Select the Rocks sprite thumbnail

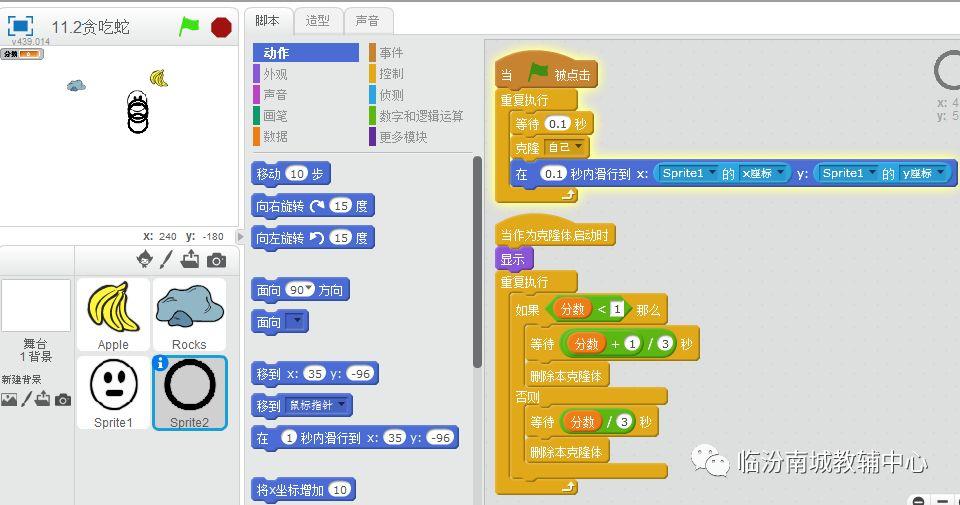click(189, 314)
